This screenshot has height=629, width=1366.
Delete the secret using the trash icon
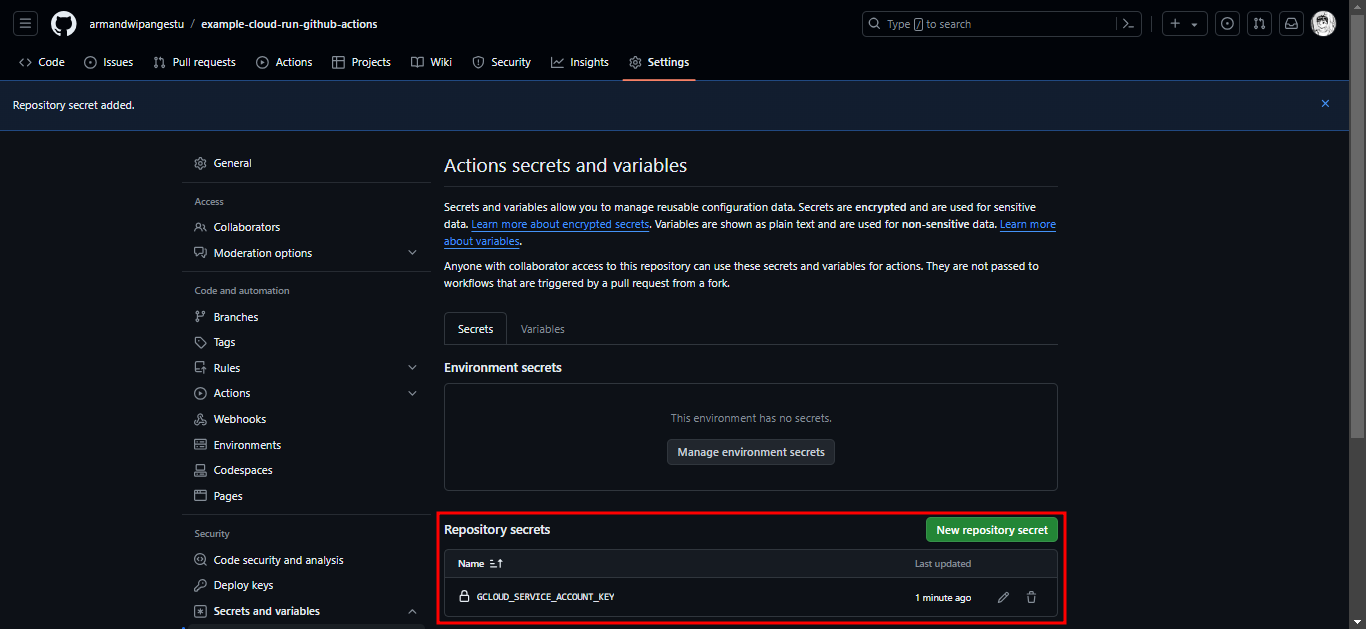[1031, 596]
